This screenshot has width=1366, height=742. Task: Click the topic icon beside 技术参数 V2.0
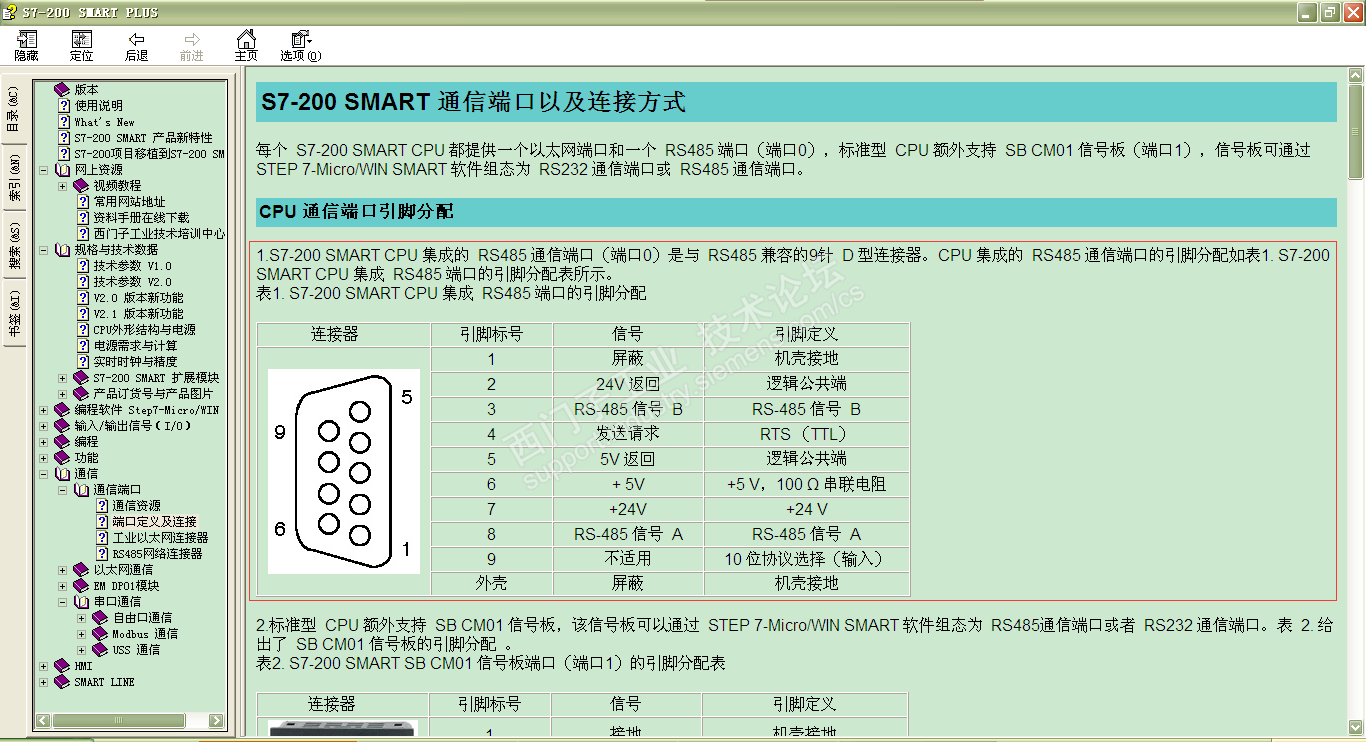click(84, 281)
